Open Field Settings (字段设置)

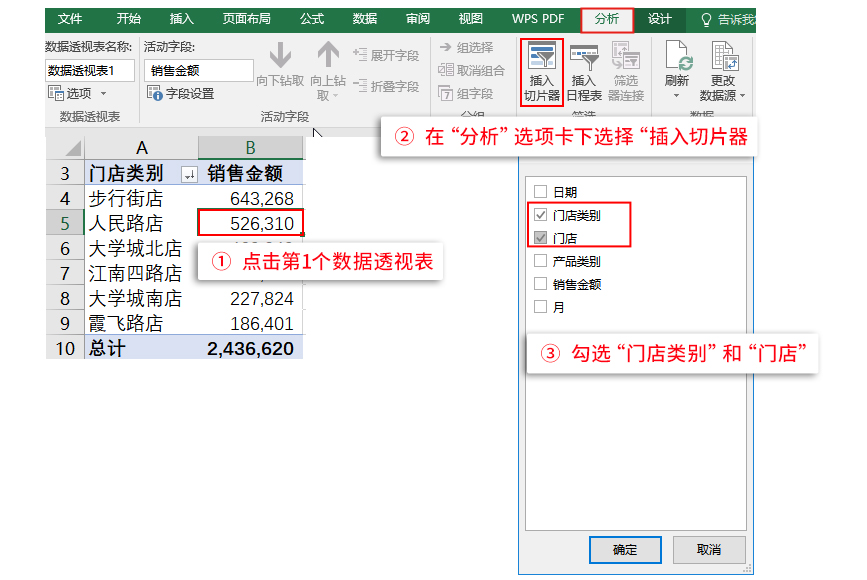[181, 93]
